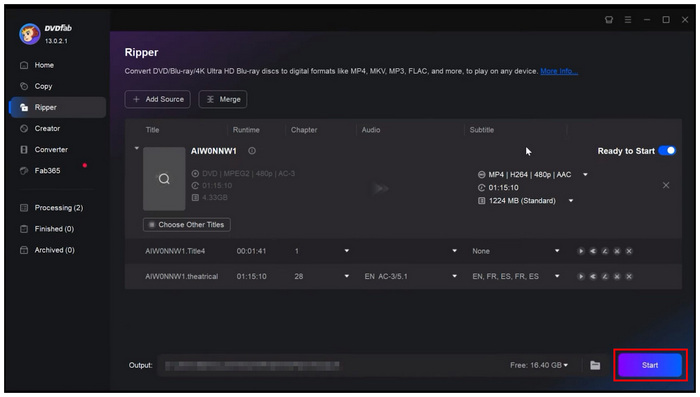700x397 pixels.
Task: Click the arrow-shaped icon beside Title4 play button
Action: coord(593,251)
